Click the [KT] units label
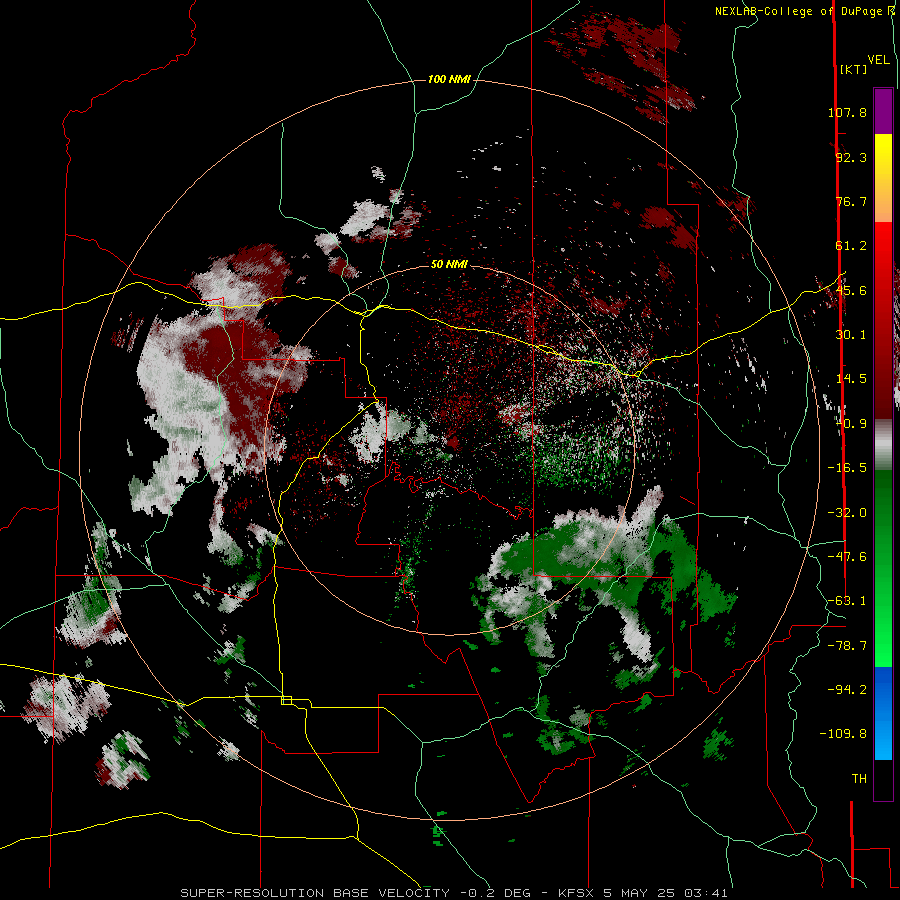The height and width of the screenshot is (900, 900). click(854, 69)
